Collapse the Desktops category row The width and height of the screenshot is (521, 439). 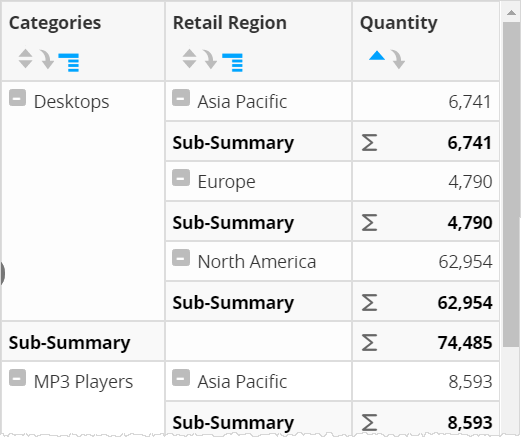[17, 98]
